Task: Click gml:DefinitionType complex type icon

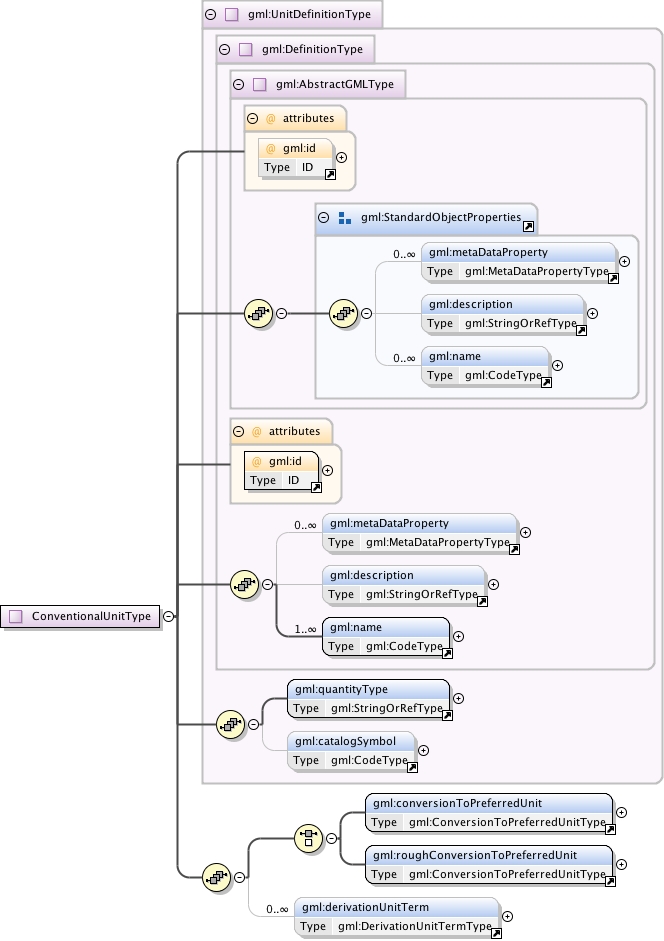Action: point(246,49)
